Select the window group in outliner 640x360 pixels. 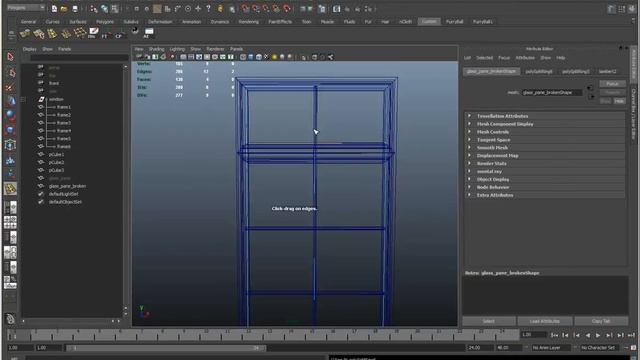56,99
